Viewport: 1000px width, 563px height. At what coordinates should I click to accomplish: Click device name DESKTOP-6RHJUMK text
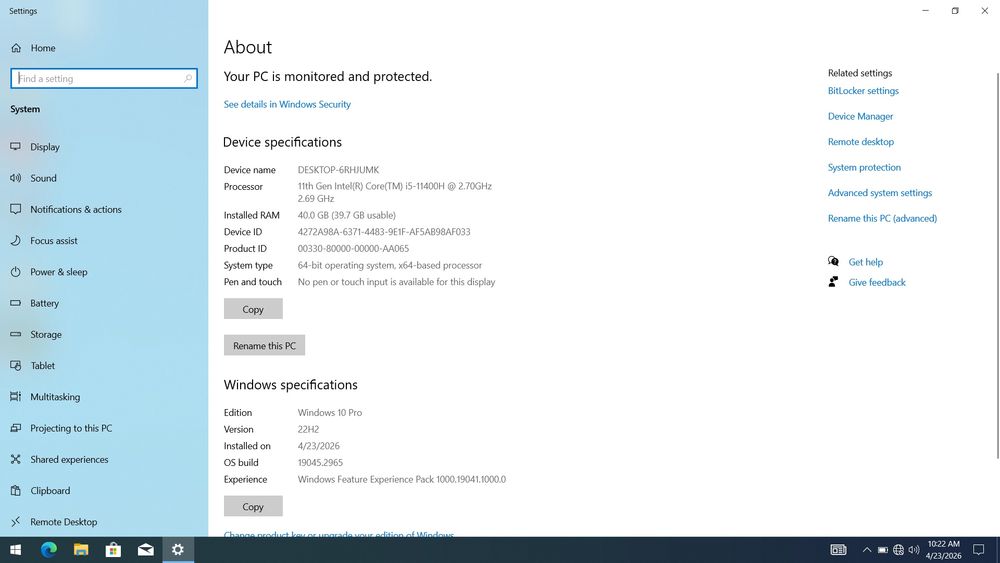338,170
